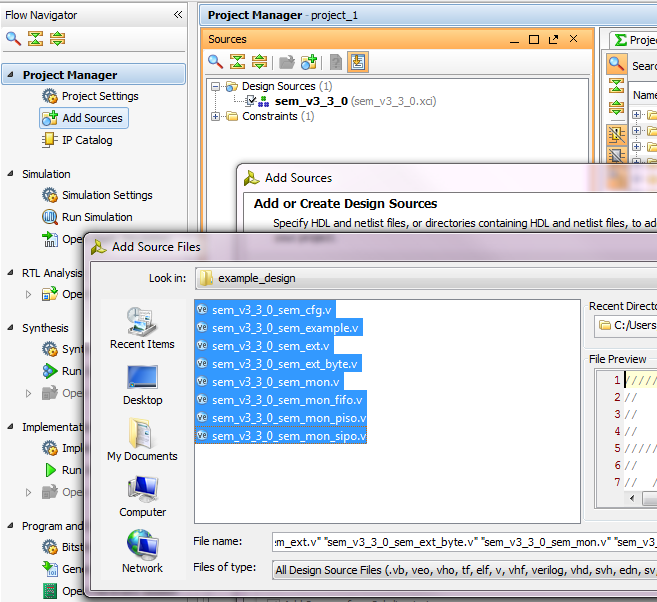The image size is (657, 602).
Task: Collapse the Flow Navigator panel
Action: click(x=178, y=15)
